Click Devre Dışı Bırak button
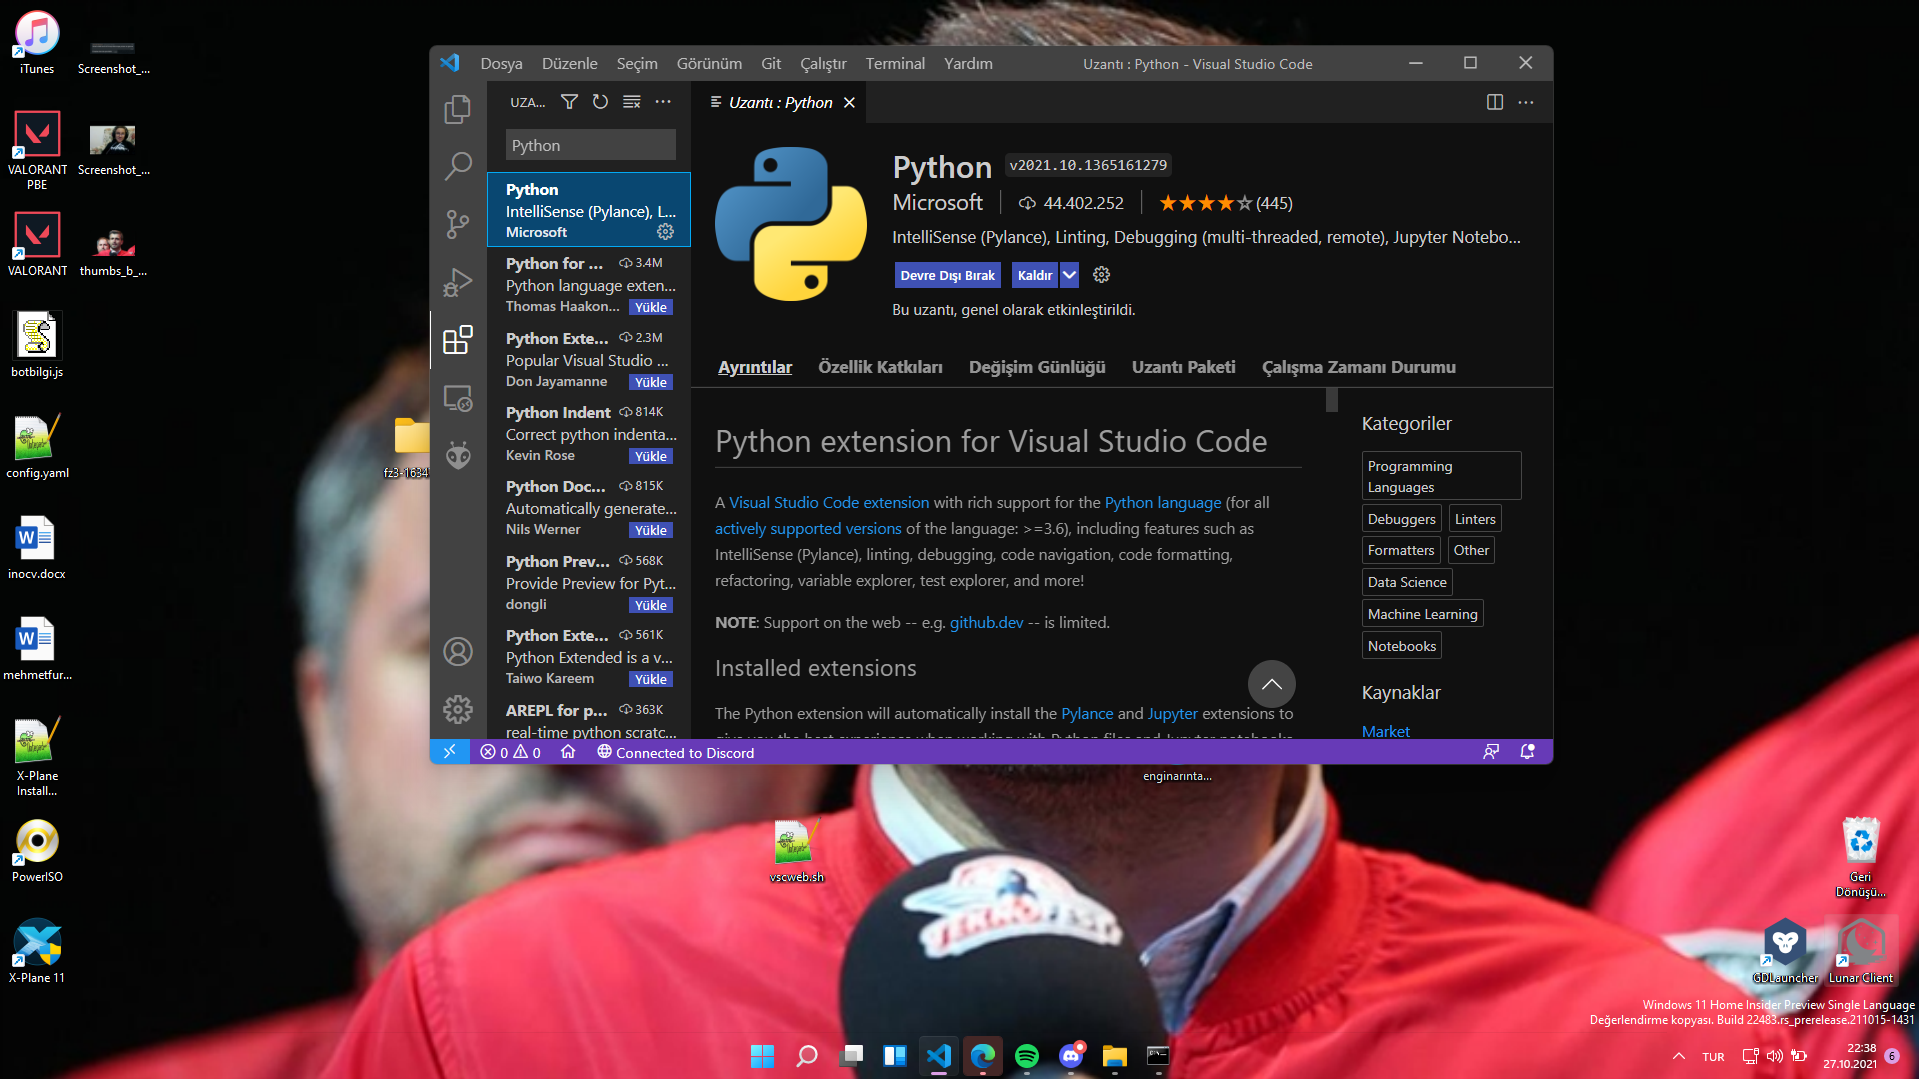The width and height of the screenshot is (1919, 1079). [x=947, y=275]
